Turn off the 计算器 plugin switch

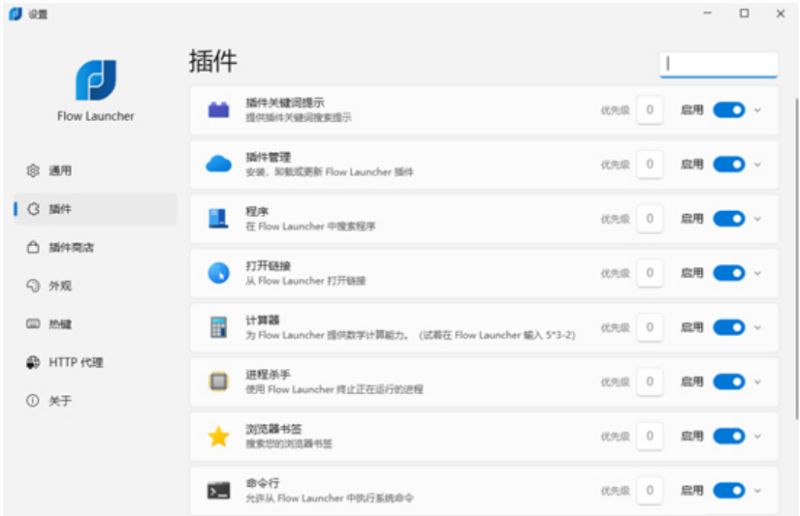tap(728, 327)
